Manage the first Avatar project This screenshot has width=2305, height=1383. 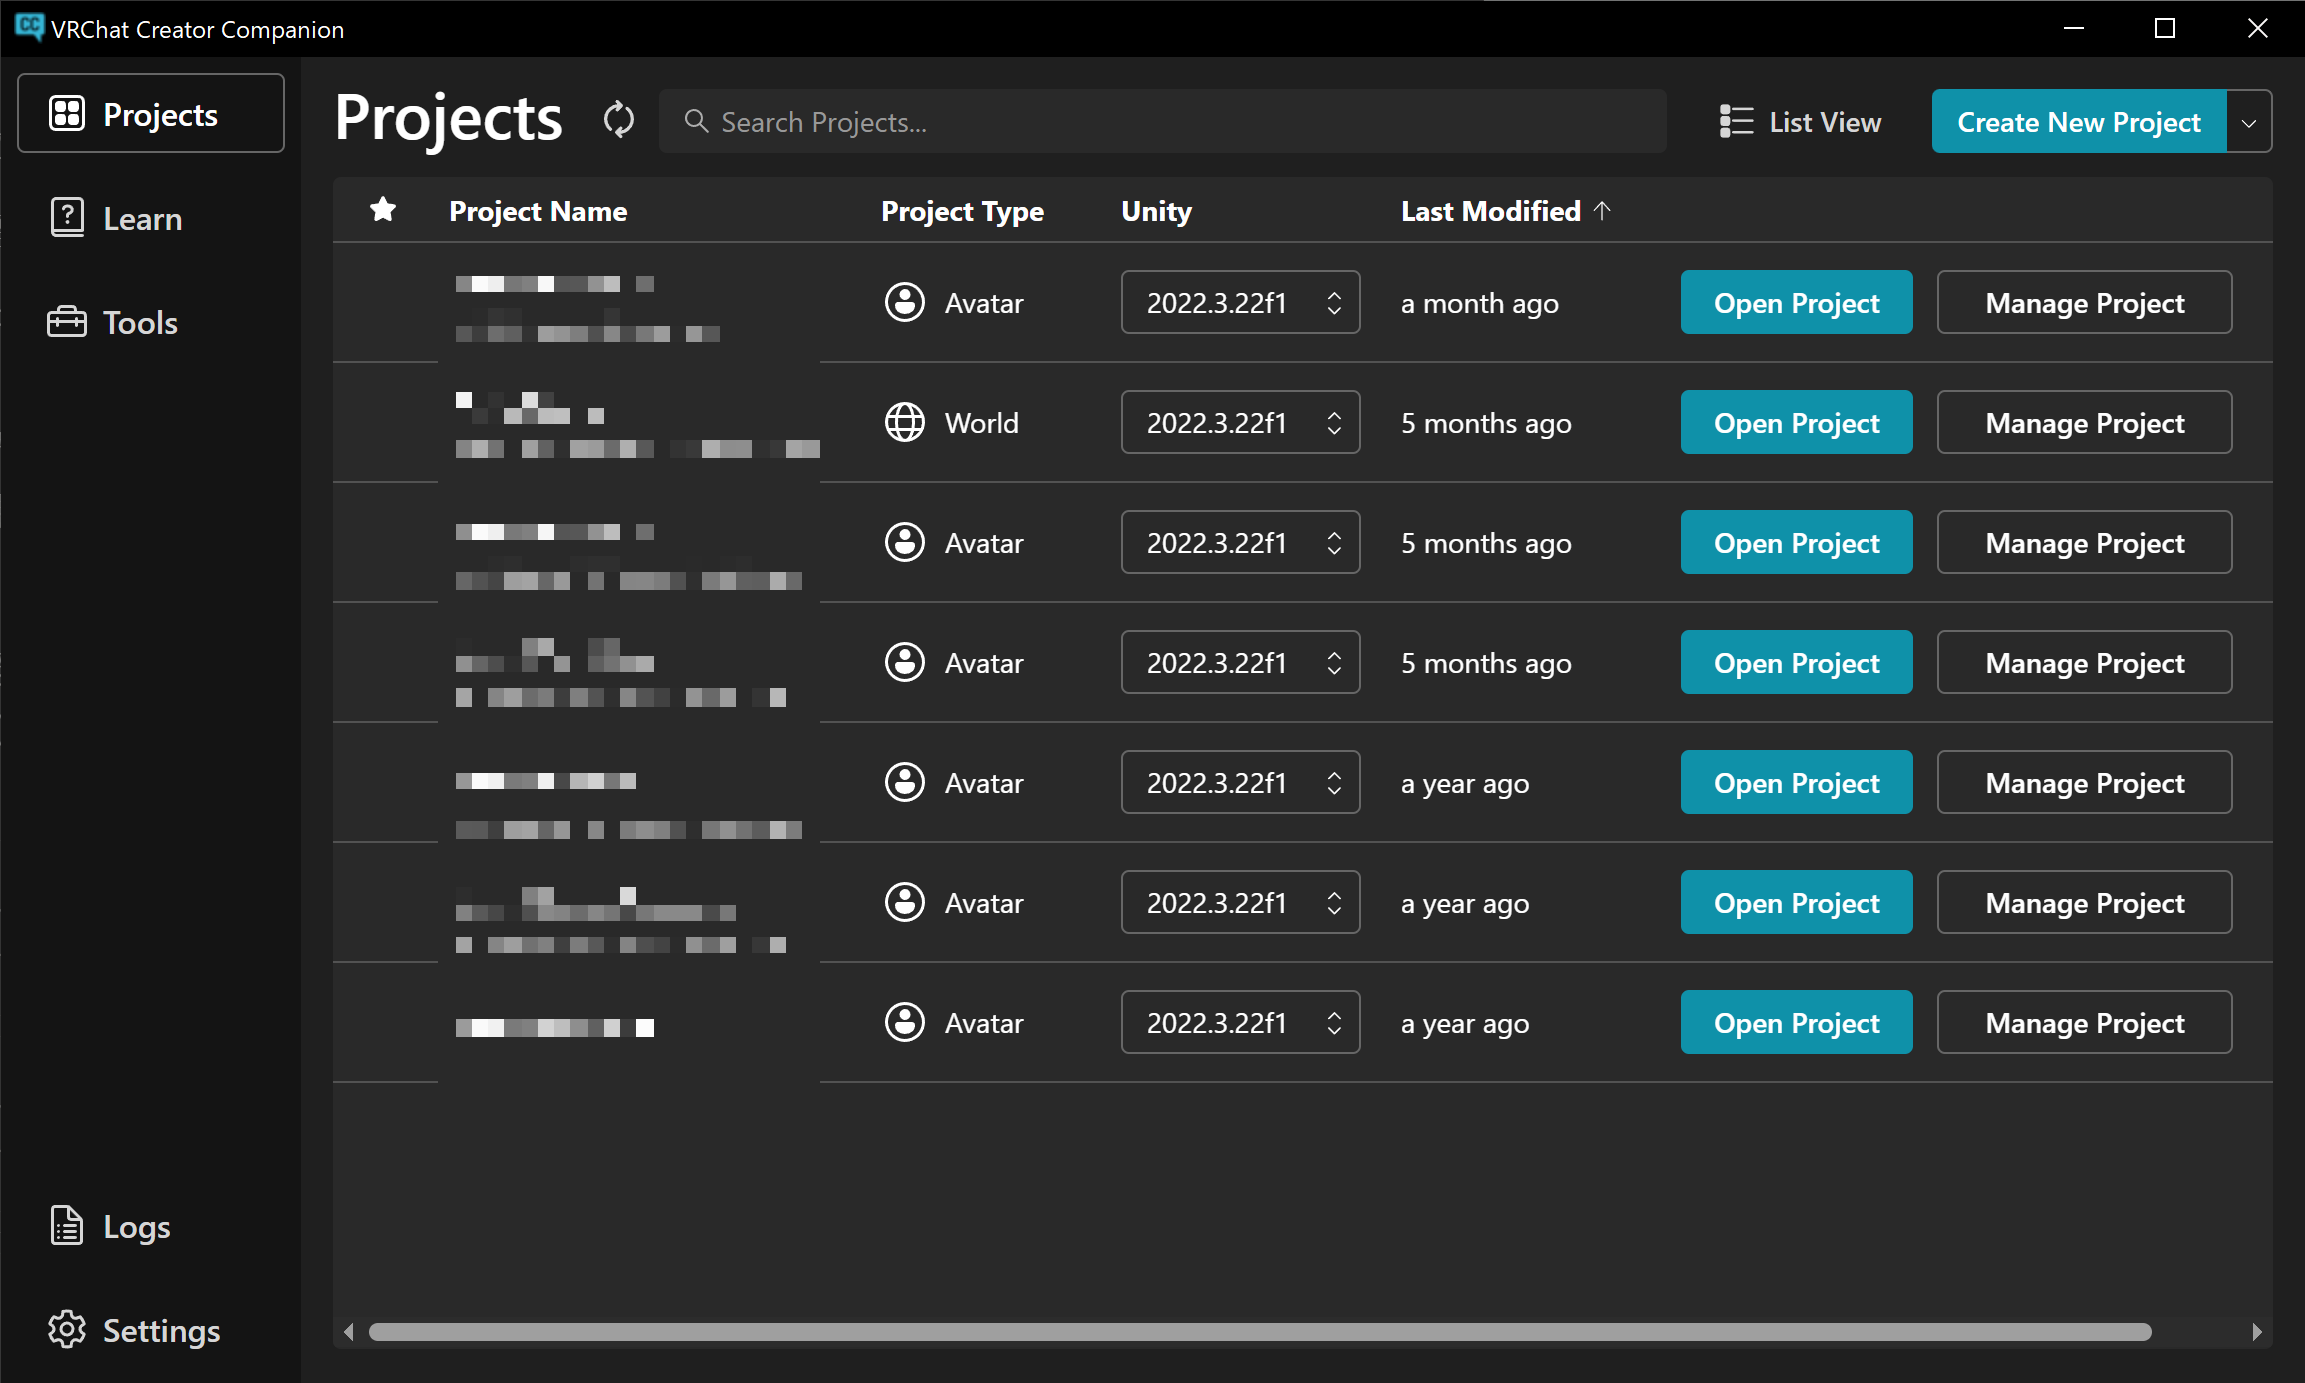pos(2084,302)
